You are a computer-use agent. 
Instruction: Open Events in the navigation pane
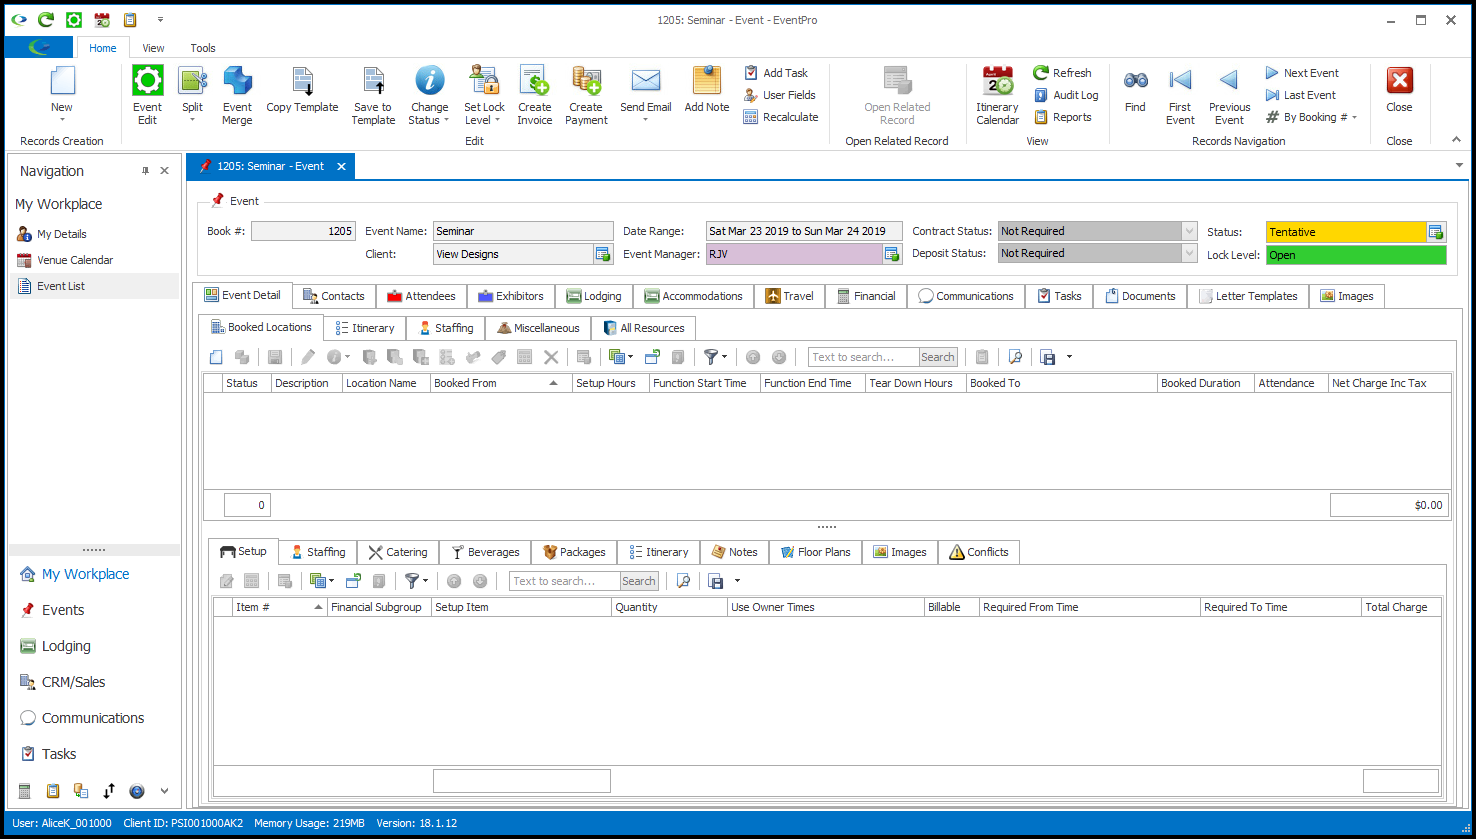click(x=63, y=610)
